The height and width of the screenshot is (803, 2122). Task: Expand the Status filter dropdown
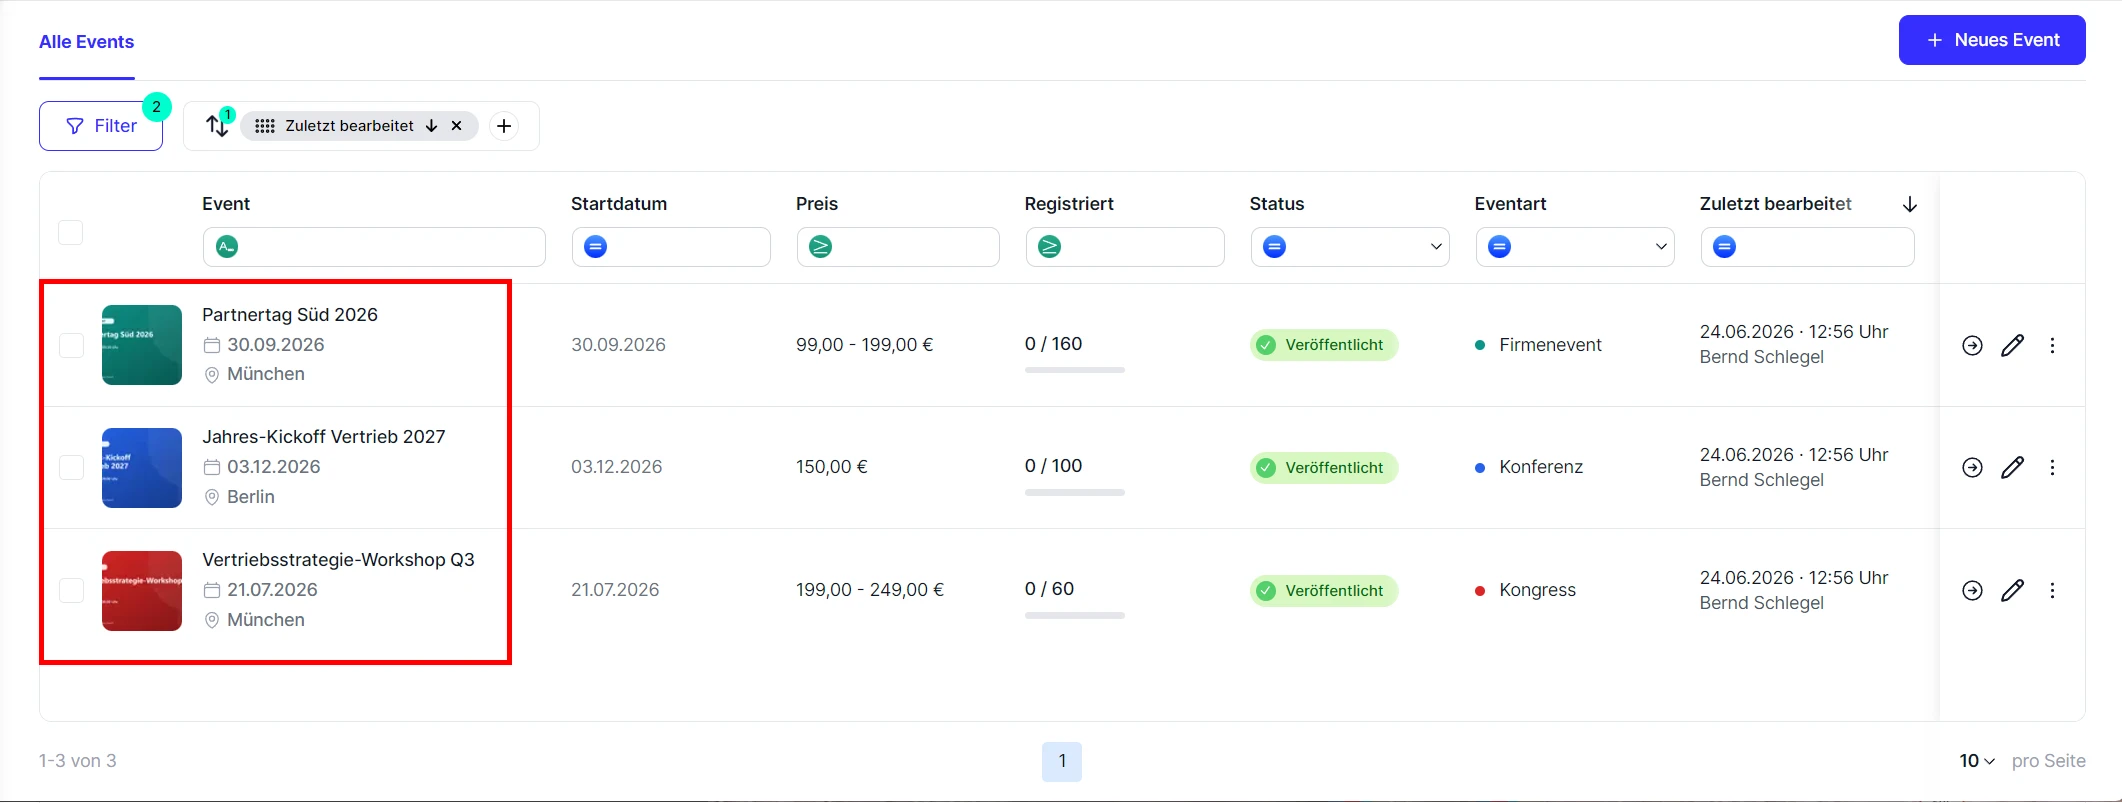[x=1350, y=247]
